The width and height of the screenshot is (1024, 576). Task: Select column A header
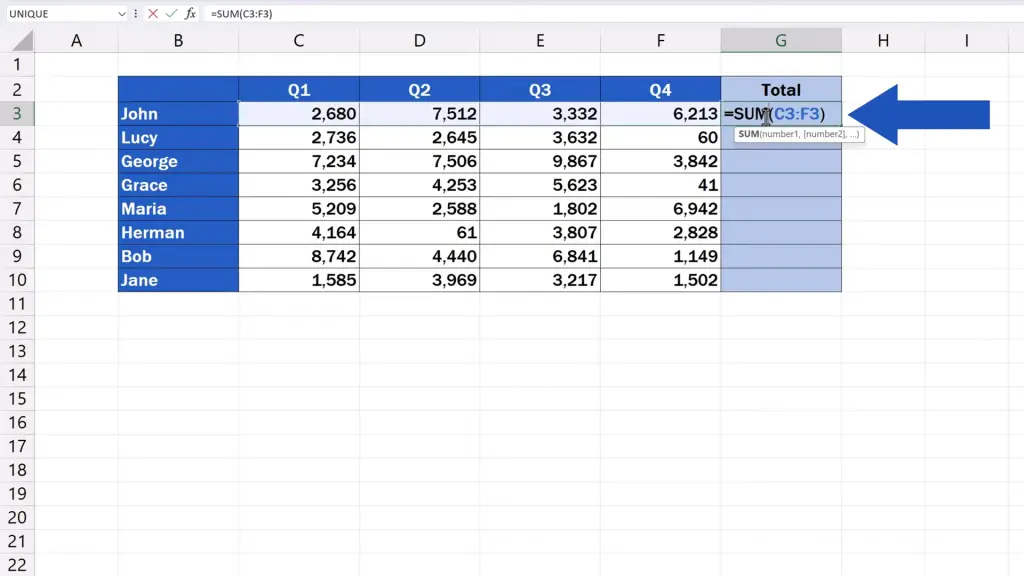tap(76, 40)
